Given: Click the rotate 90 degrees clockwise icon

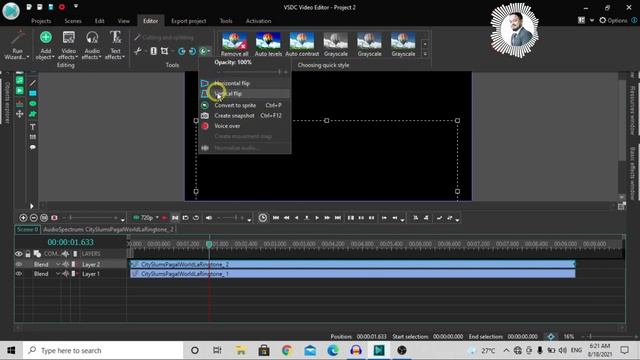Looking at the screenshot, I should coord(182,51).
